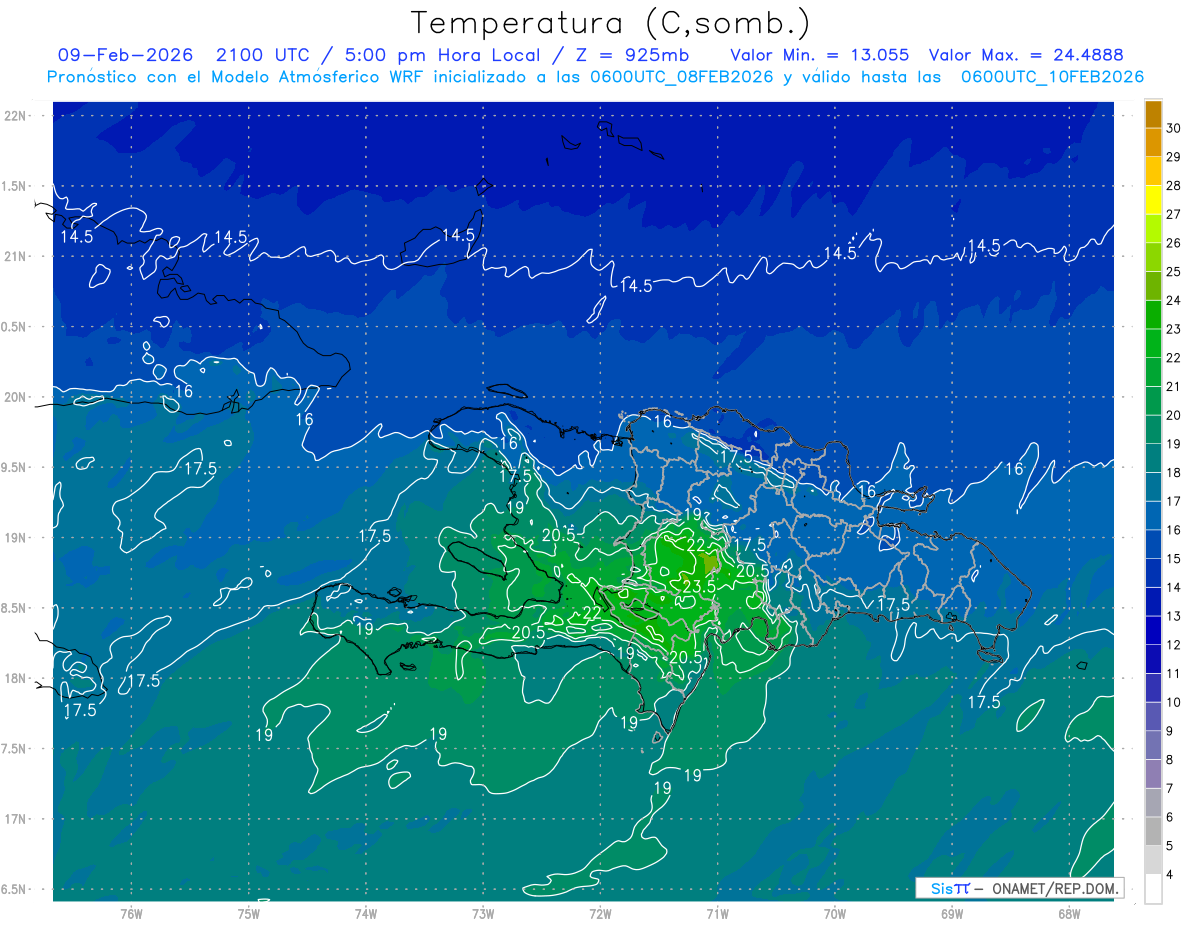Click the legend value "24"
The width and height of the screenshot is (1200, 927).
[x=1174, y=300]
